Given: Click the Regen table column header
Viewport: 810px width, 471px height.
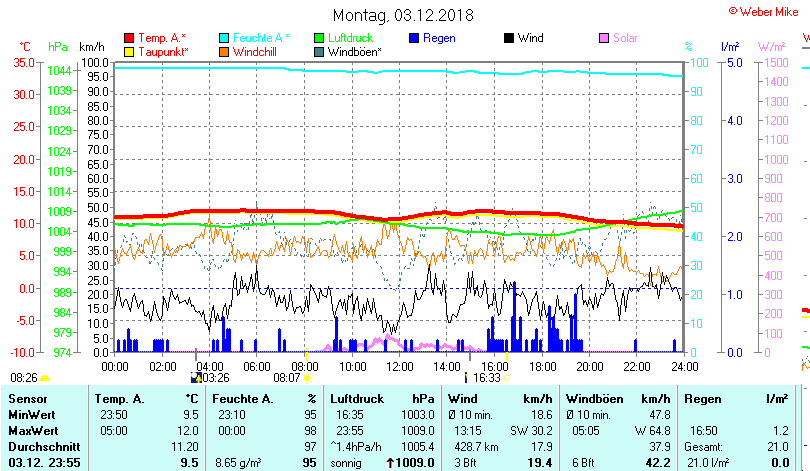Looking at the screenshot, I should coord(703,399).
